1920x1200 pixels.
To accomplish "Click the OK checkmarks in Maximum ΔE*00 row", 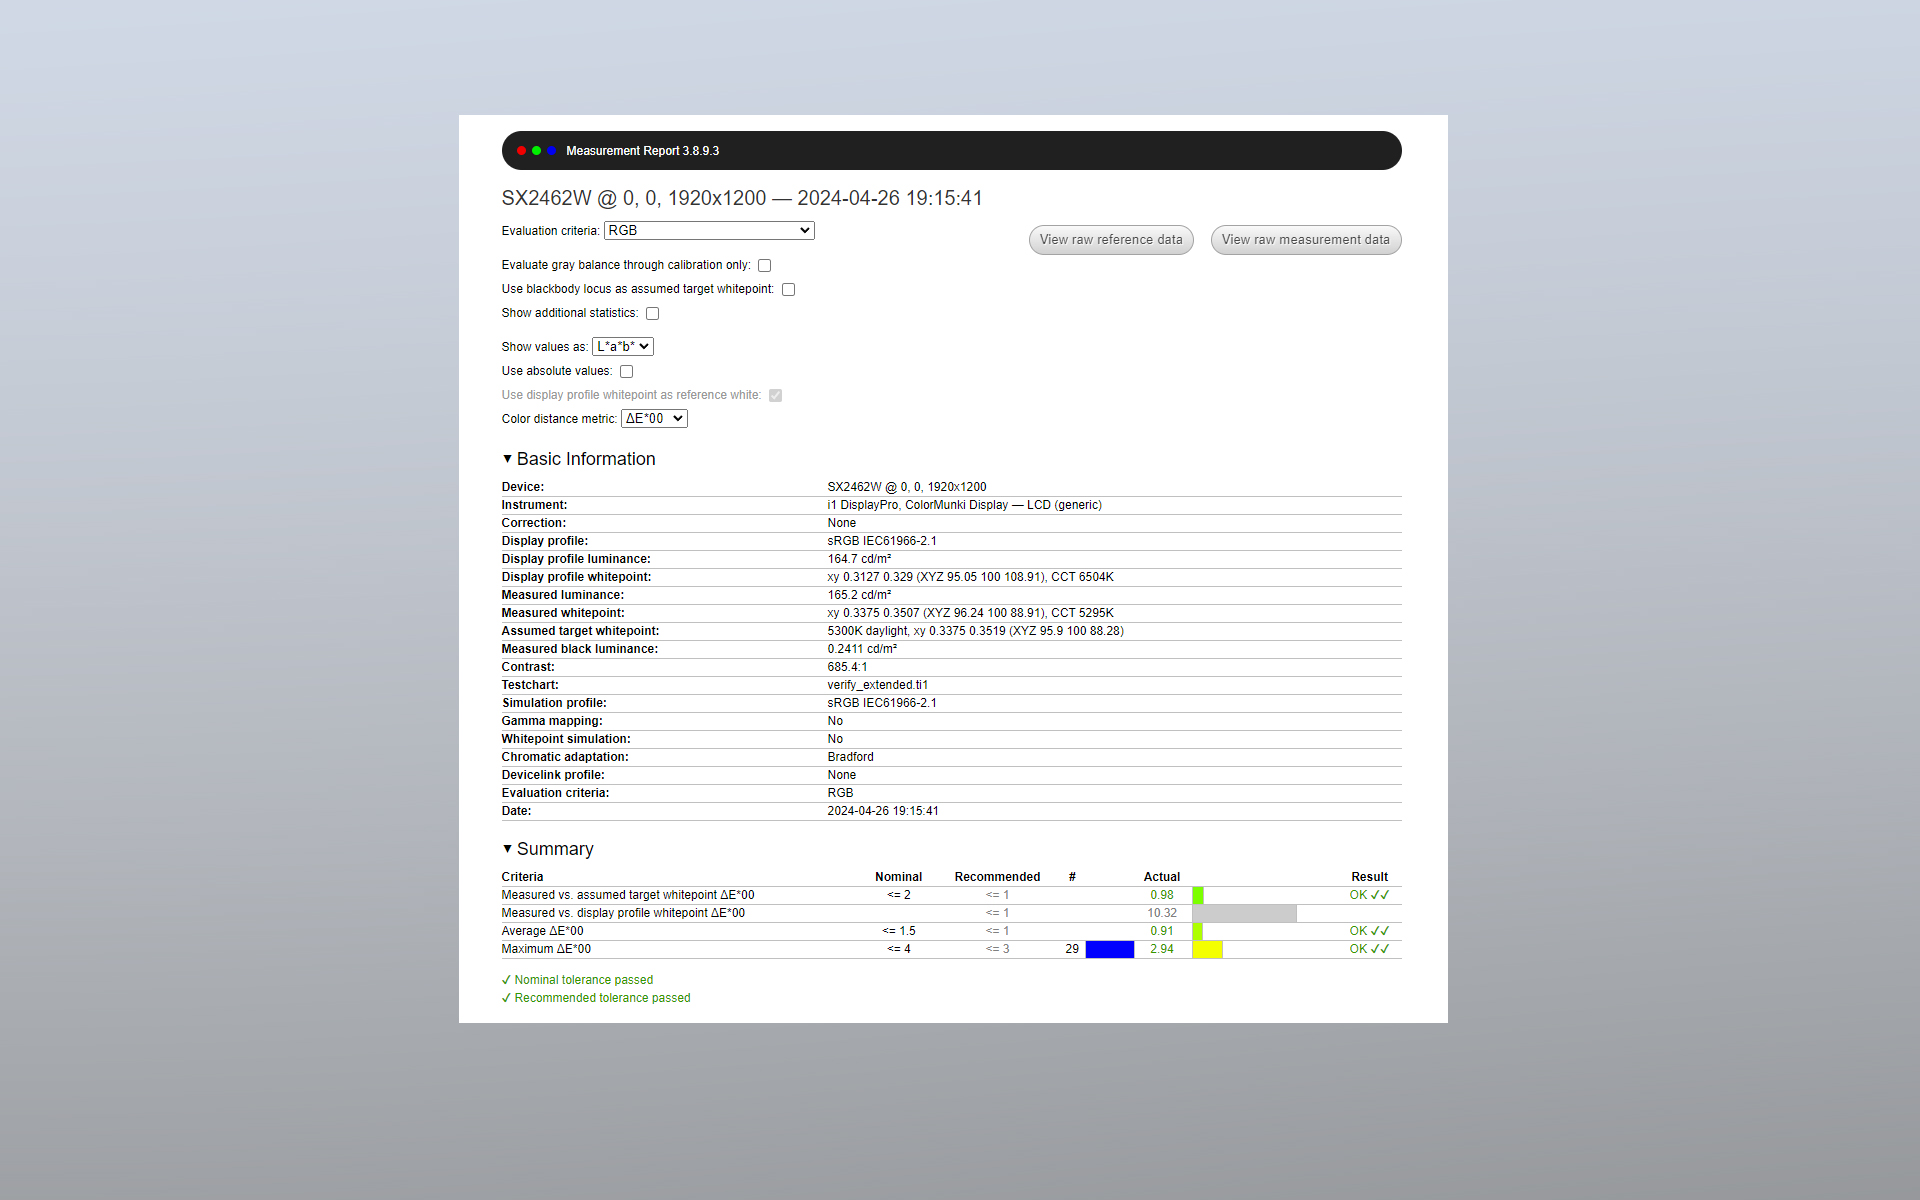I will click(1369, 949).
